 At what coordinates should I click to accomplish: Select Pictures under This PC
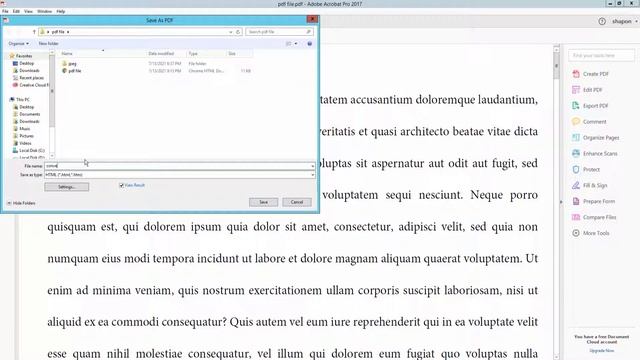(23, 136)
